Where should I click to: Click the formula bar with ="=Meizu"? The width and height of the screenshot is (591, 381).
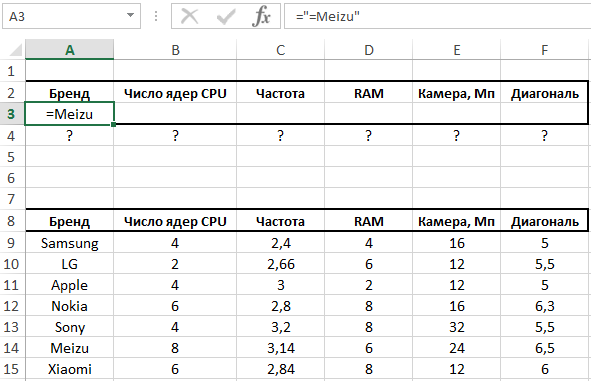437,16
